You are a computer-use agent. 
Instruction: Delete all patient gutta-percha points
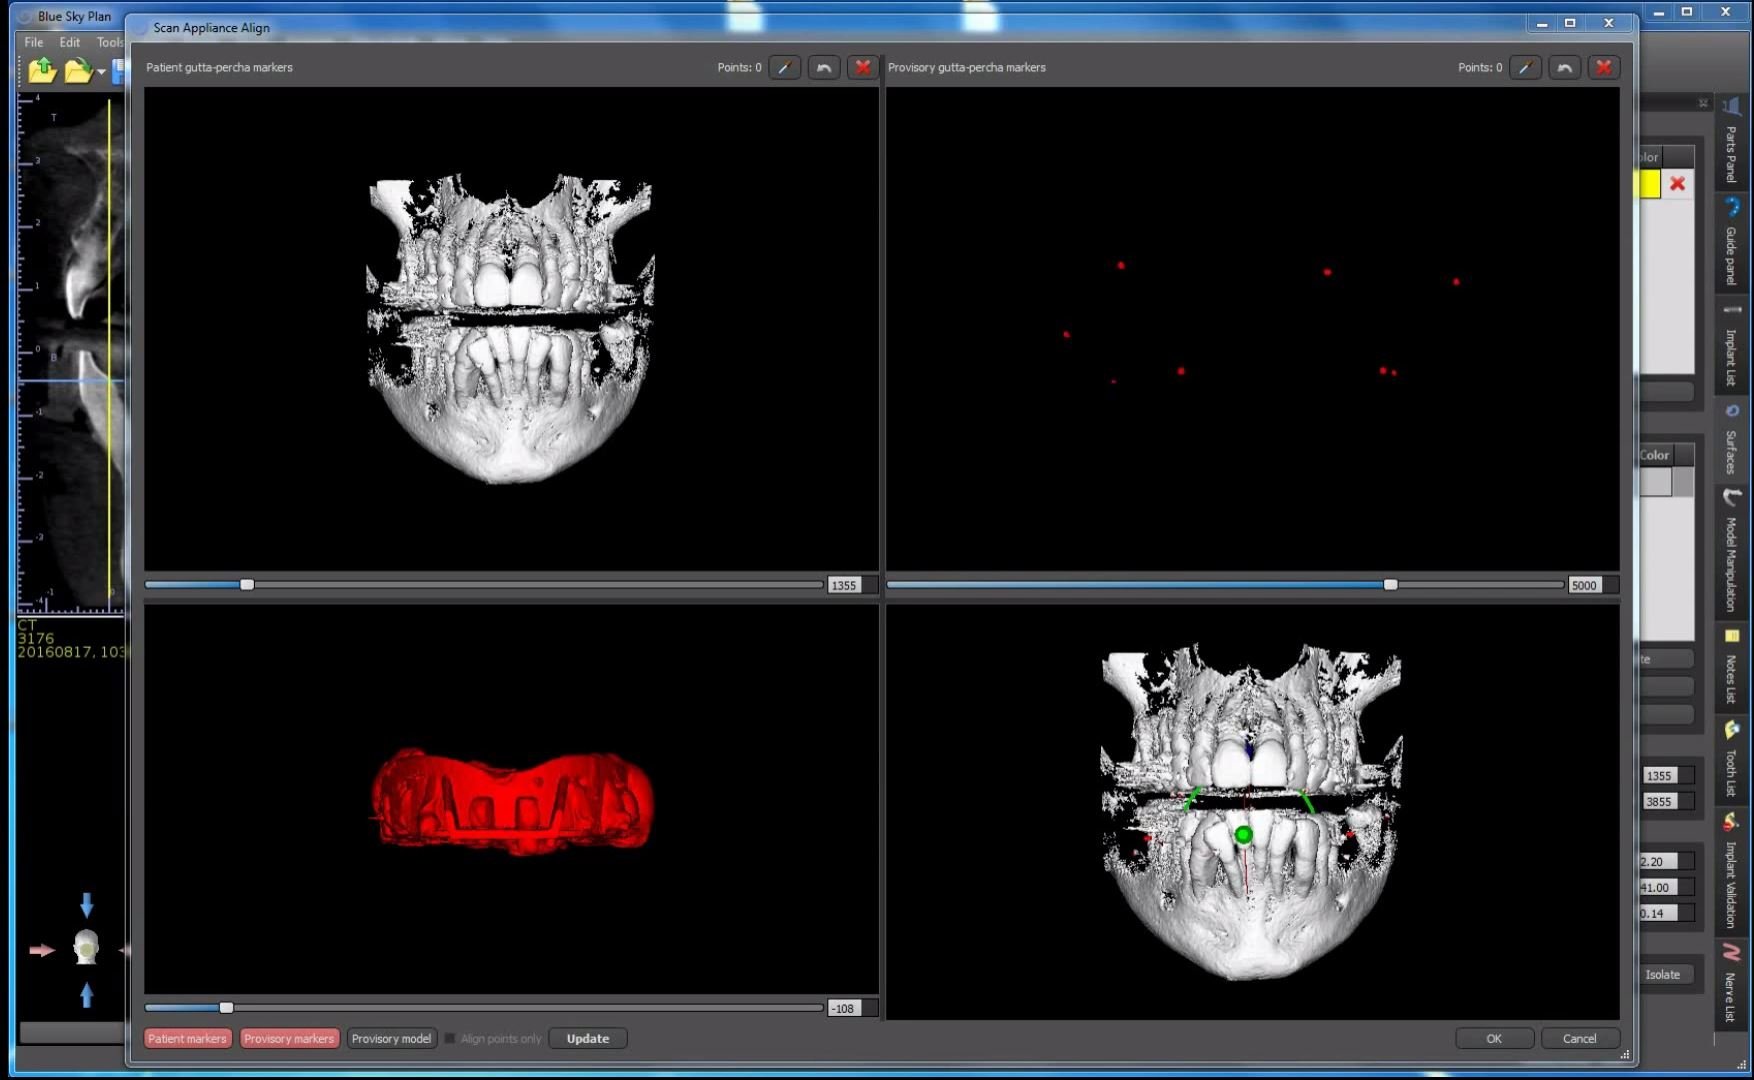pos(862,67)
